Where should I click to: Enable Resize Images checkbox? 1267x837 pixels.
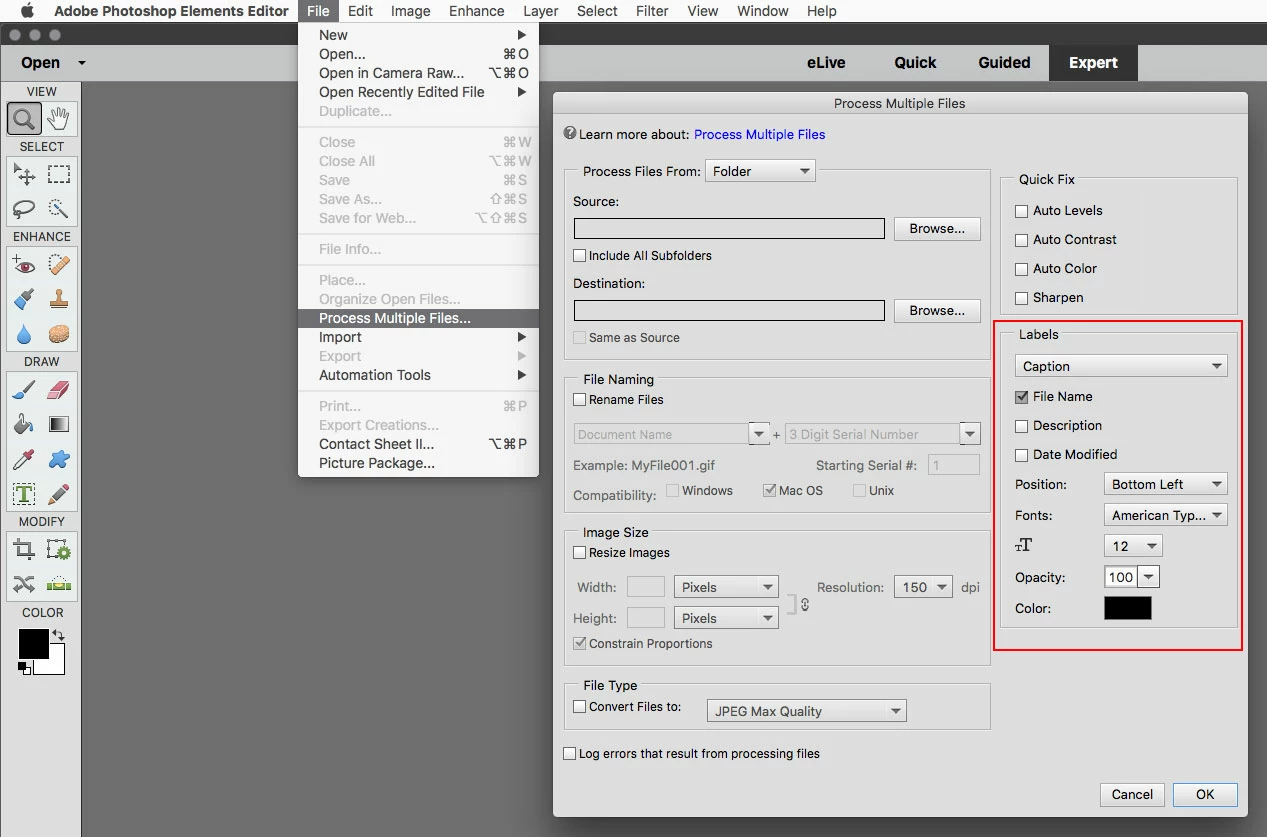click(580, 552)
